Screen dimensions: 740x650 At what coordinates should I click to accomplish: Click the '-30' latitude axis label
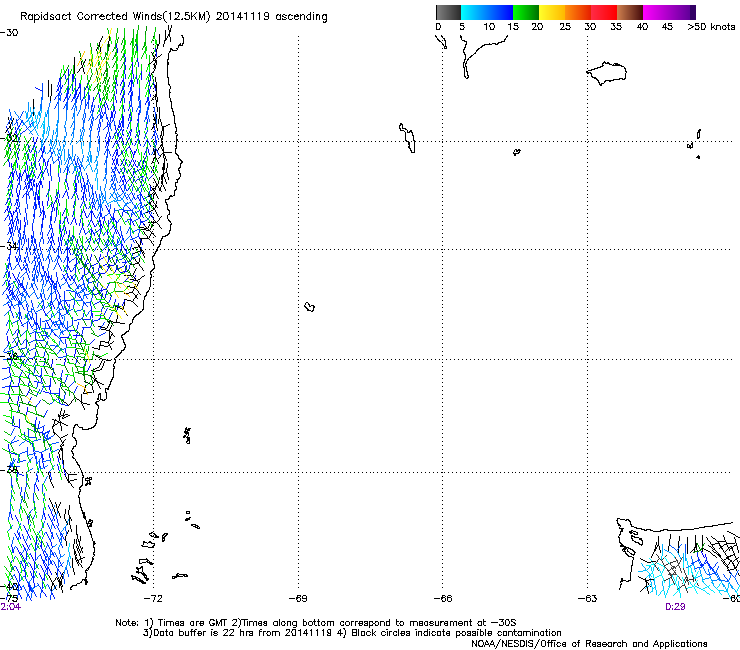(x=9, y=33)
